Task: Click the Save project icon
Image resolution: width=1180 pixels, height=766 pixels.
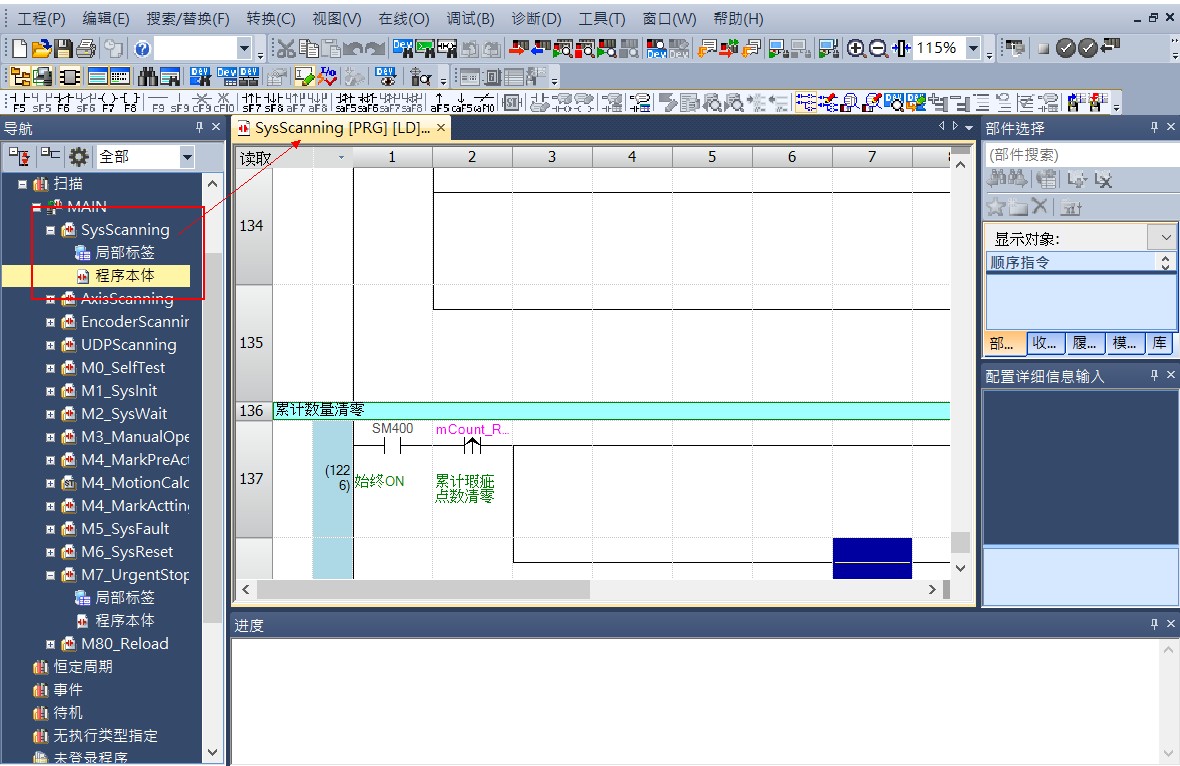Action: click(64, 48)
